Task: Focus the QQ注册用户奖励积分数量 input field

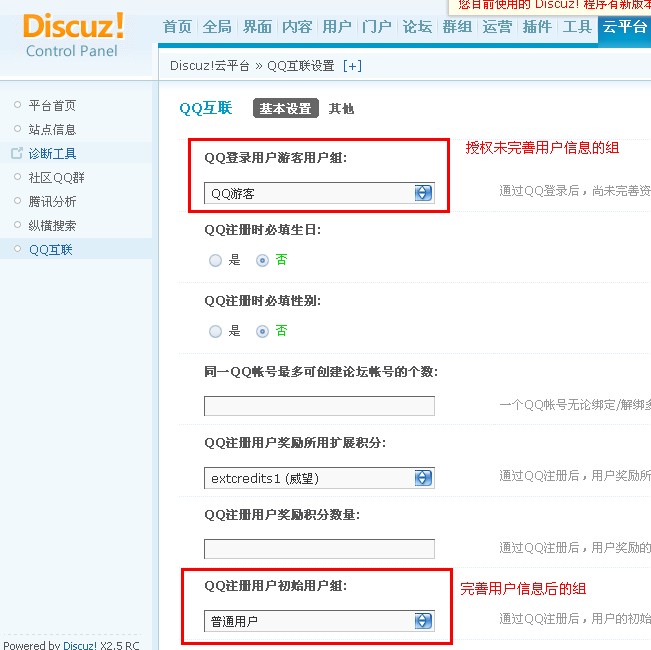Action: [x=319, y=549]
